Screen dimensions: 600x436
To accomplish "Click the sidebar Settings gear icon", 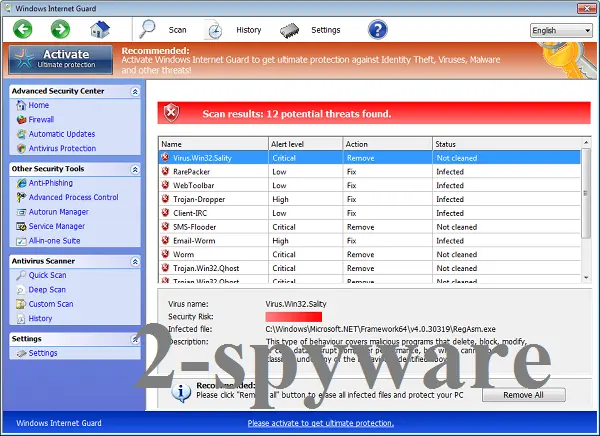I will tap(21, 353).
